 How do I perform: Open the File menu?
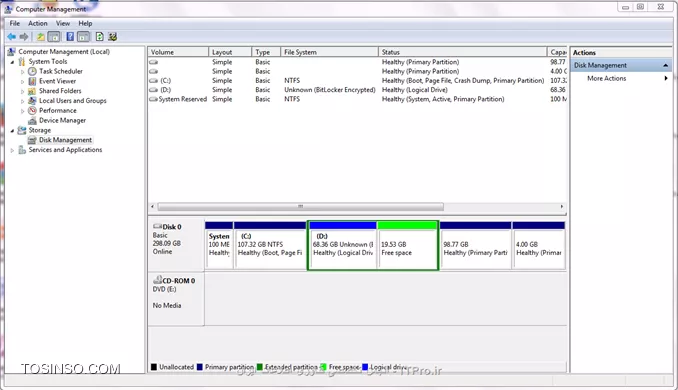(x=15, y=23)
